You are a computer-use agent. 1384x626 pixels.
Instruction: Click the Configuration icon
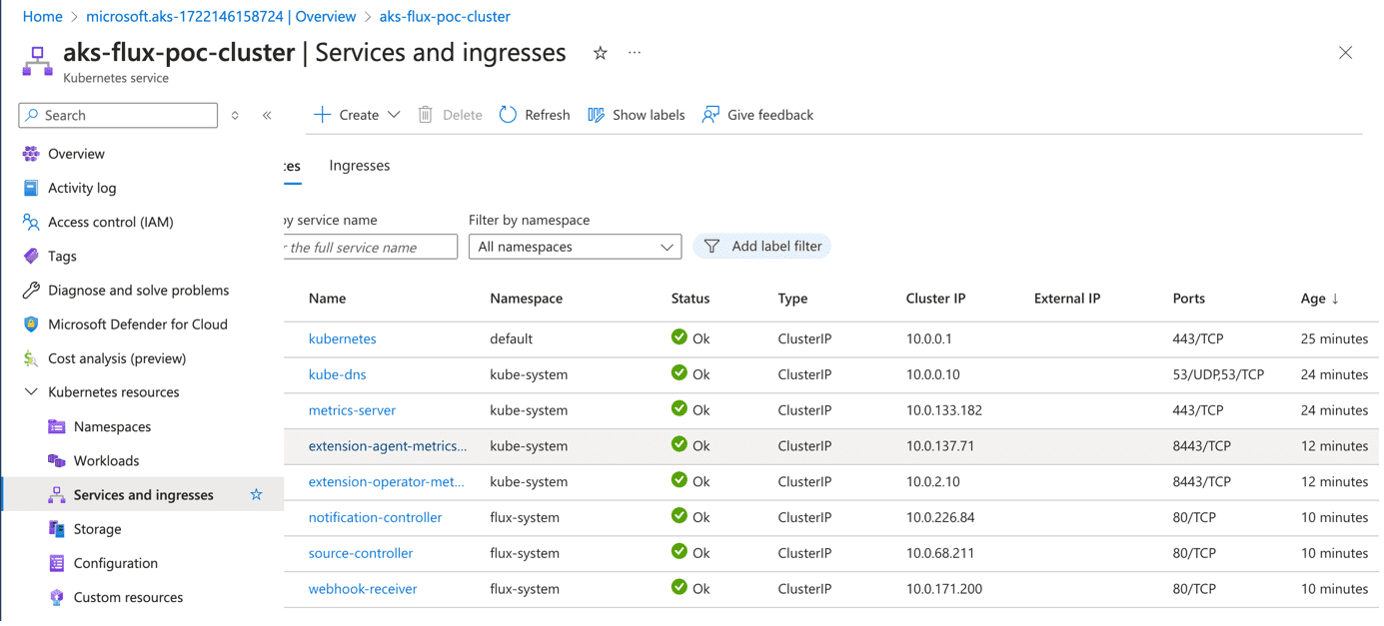(x=57, y=563)
